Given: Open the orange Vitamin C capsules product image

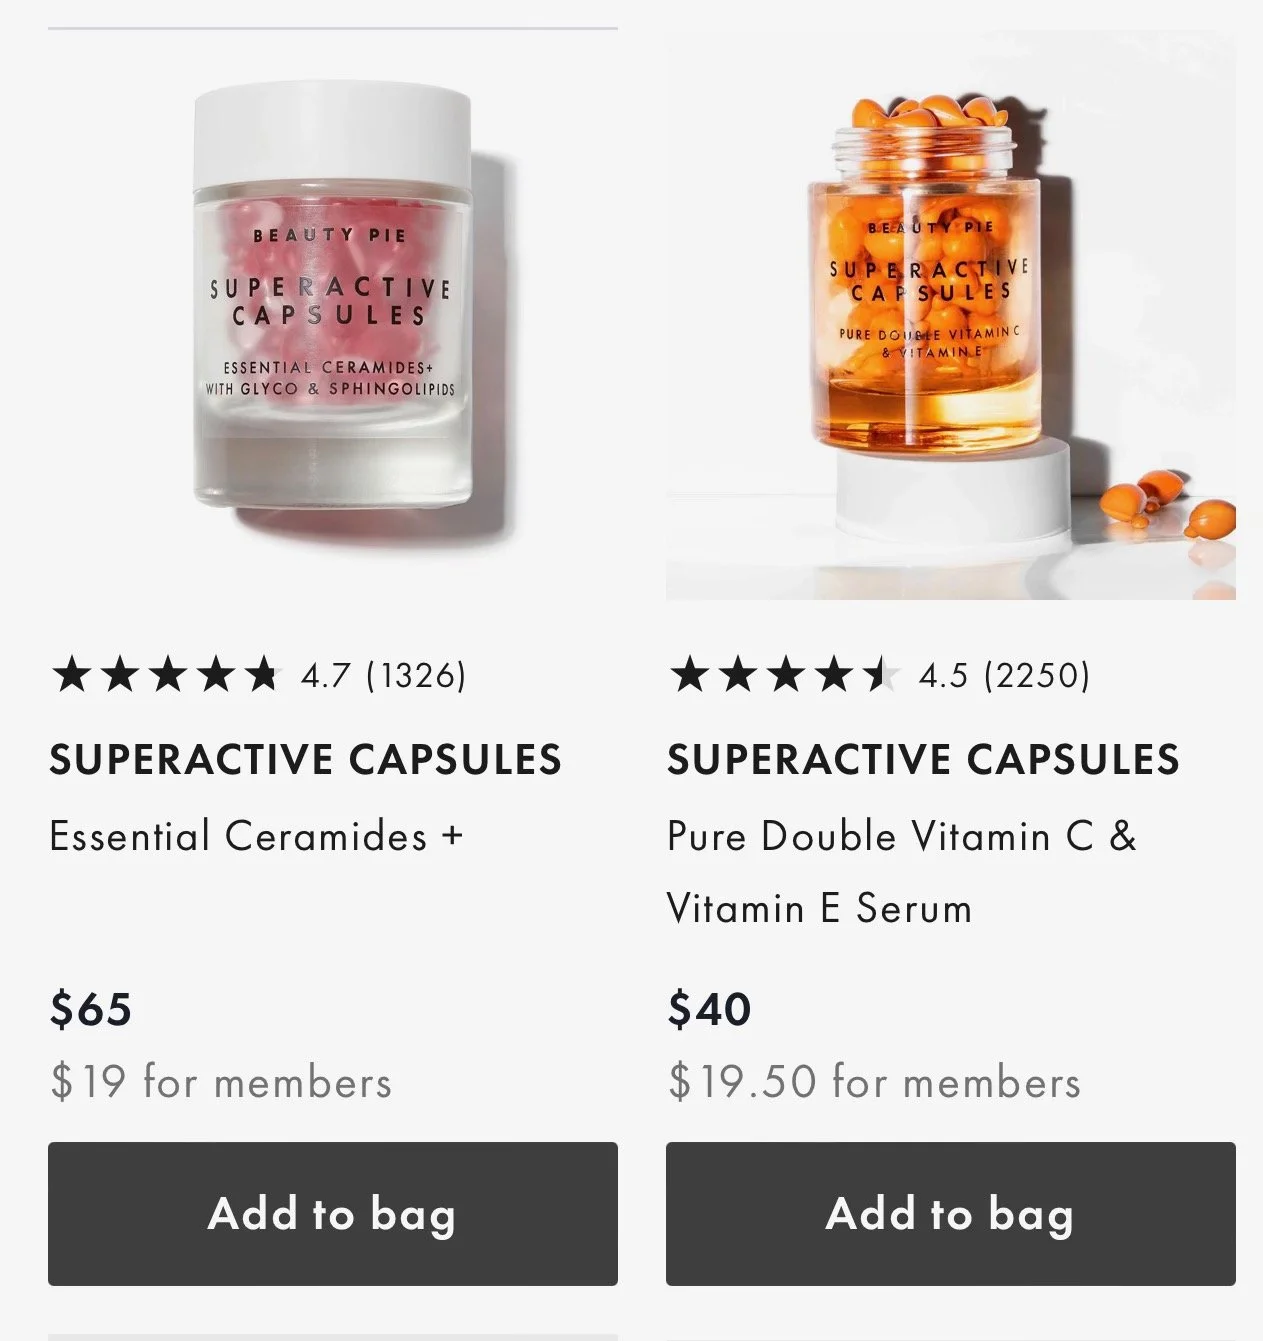Looking at the screenshot, I should 951,315.
